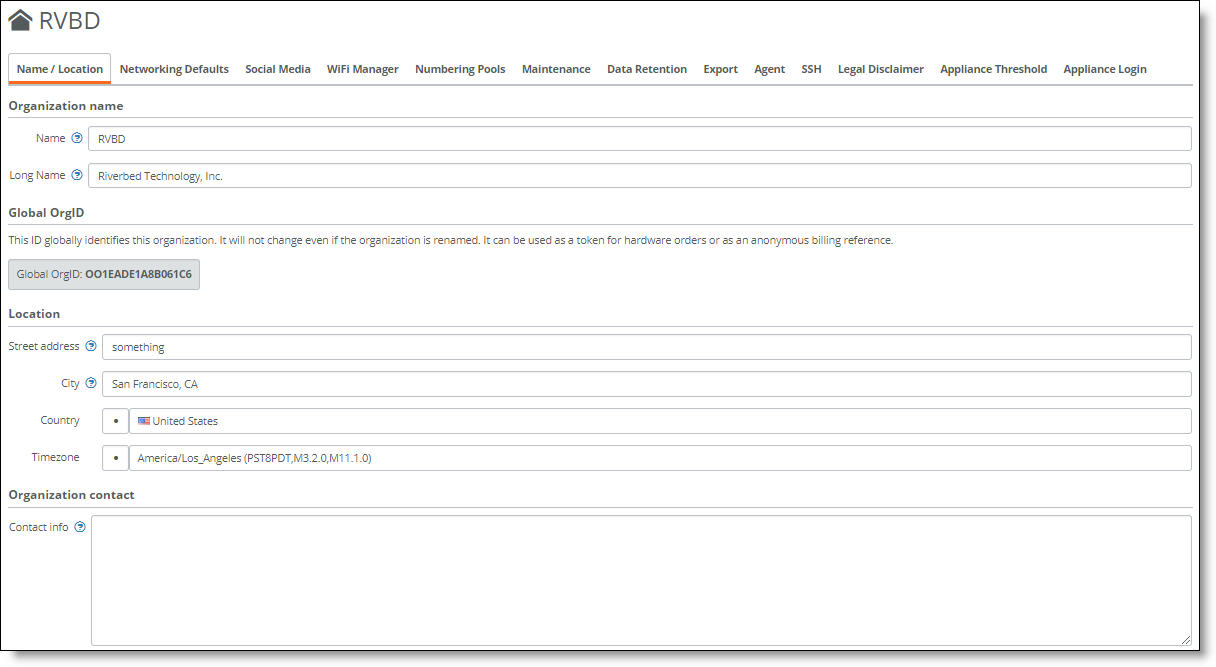
Task: Open help icon next to Street address
Action: point(91,346)
